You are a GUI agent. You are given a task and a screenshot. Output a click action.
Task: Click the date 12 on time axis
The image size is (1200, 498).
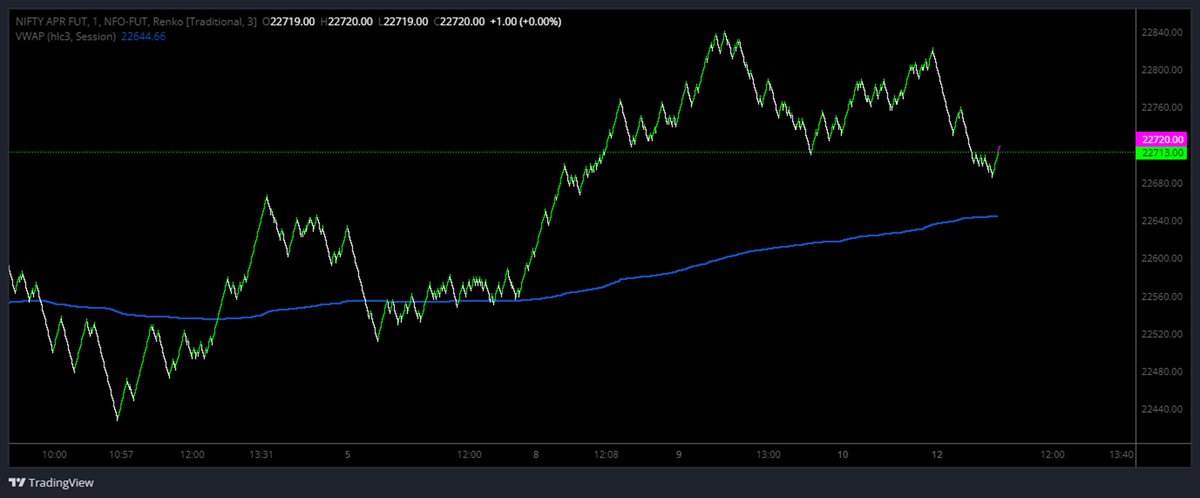click(x=936, y=454)
